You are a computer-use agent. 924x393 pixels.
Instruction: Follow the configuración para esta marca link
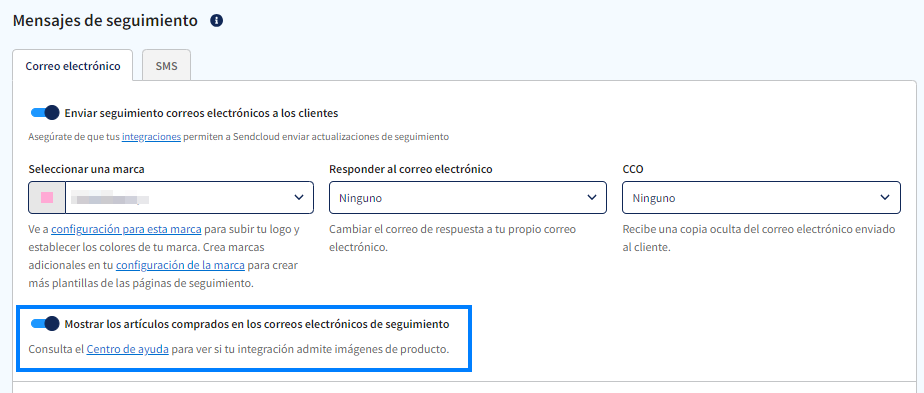(x=127, y=229)
